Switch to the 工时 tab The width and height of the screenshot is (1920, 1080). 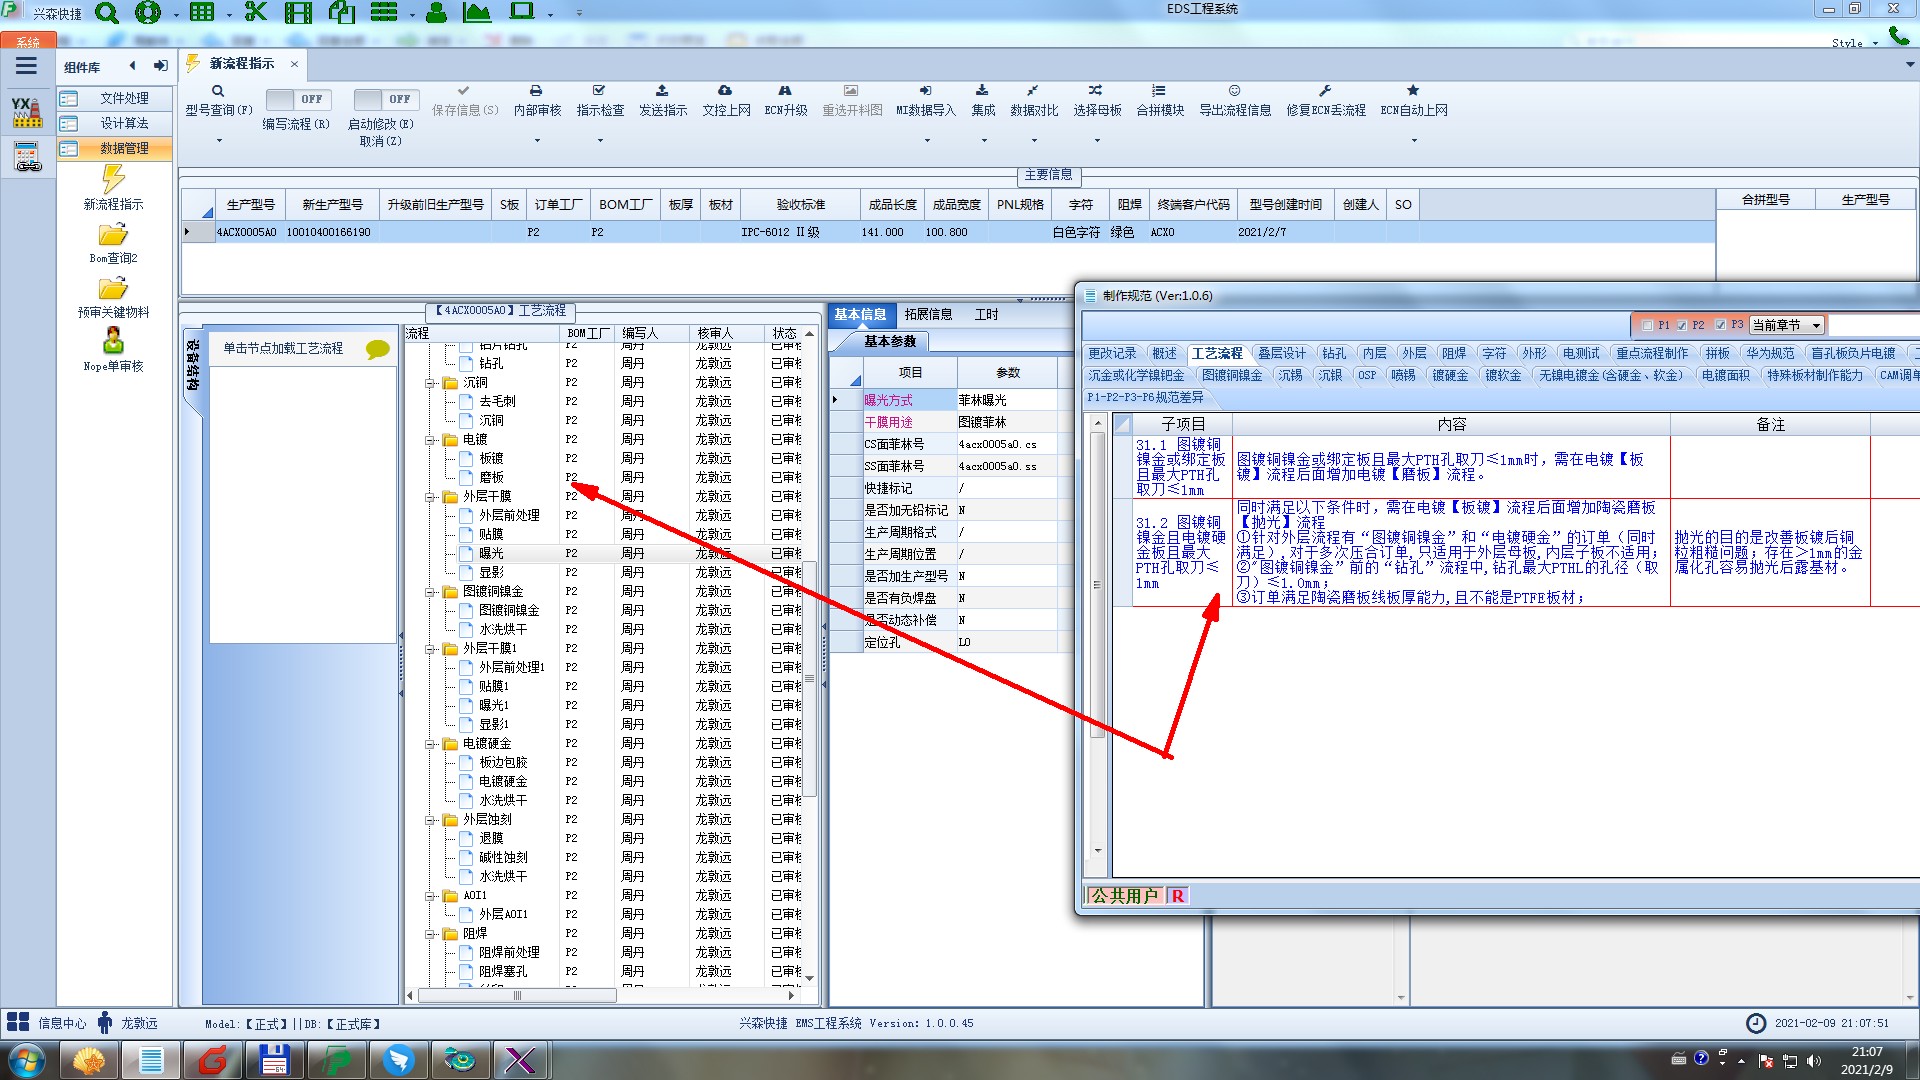986,314
